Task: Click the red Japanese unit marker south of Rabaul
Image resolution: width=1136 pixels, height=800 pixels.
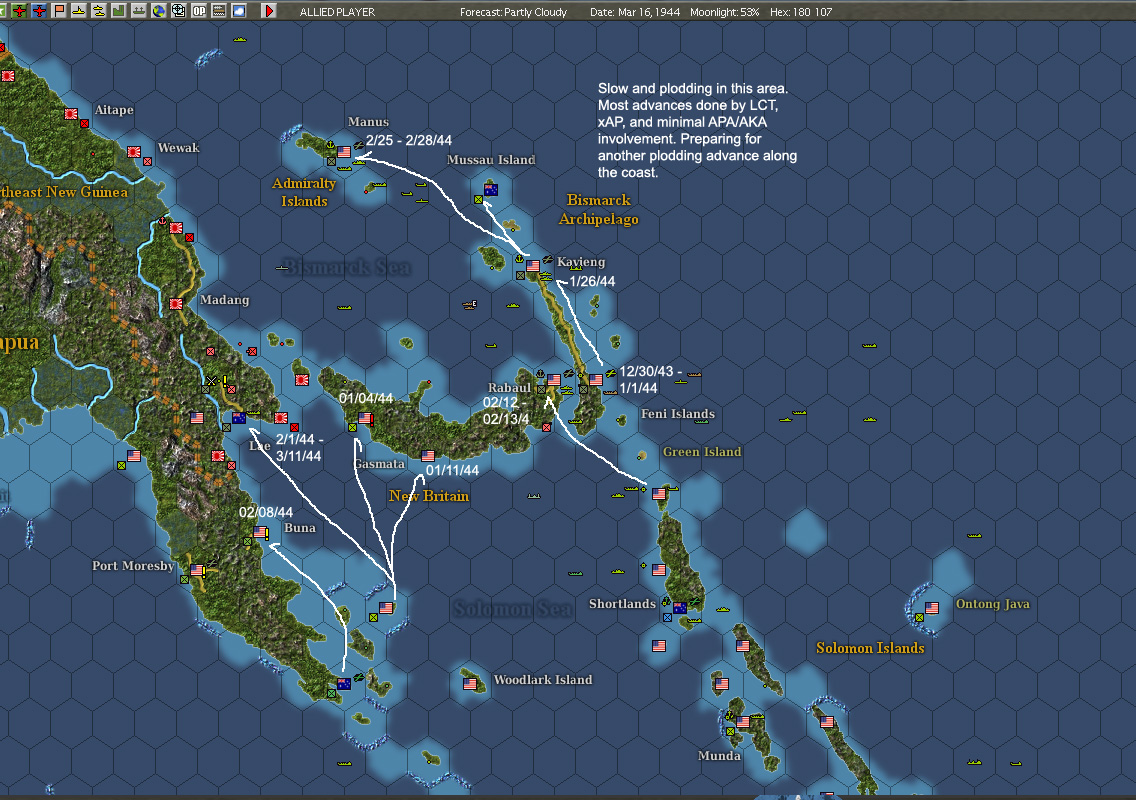Action: point(547,428)
